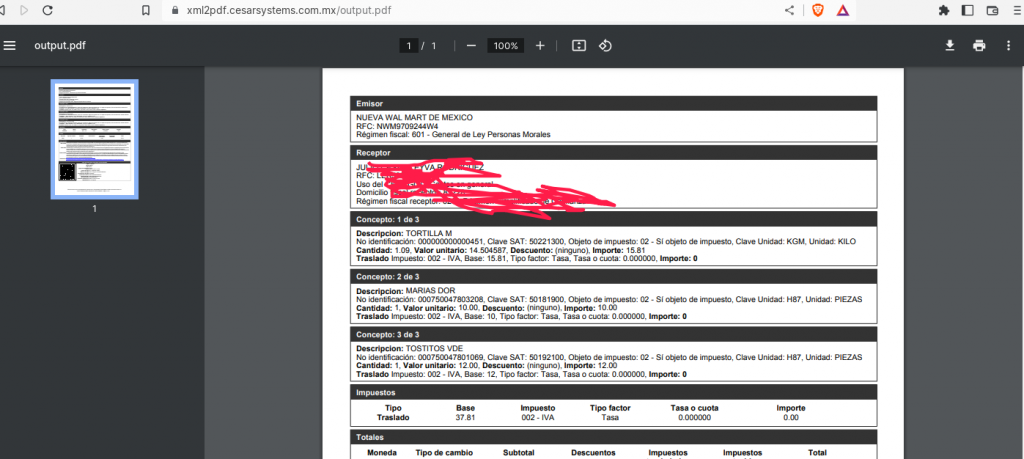Download the output.pdf file

point(950,46)
